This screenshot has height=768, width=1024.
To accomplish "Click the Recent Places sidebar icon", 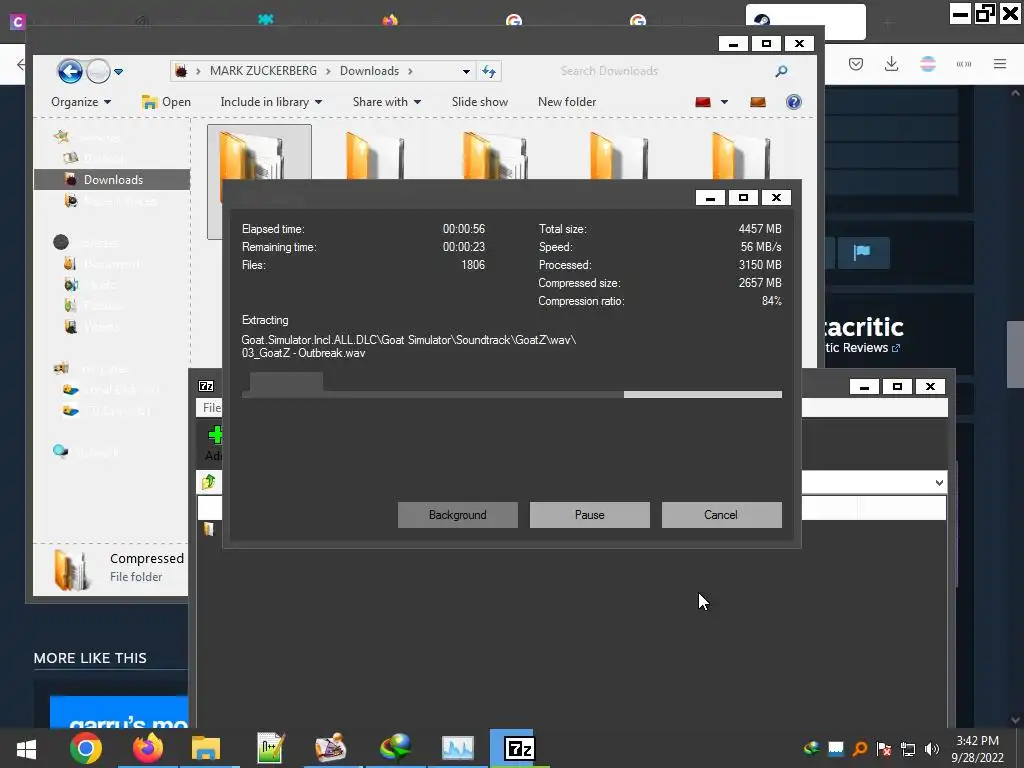I will [x=71, y=200].
